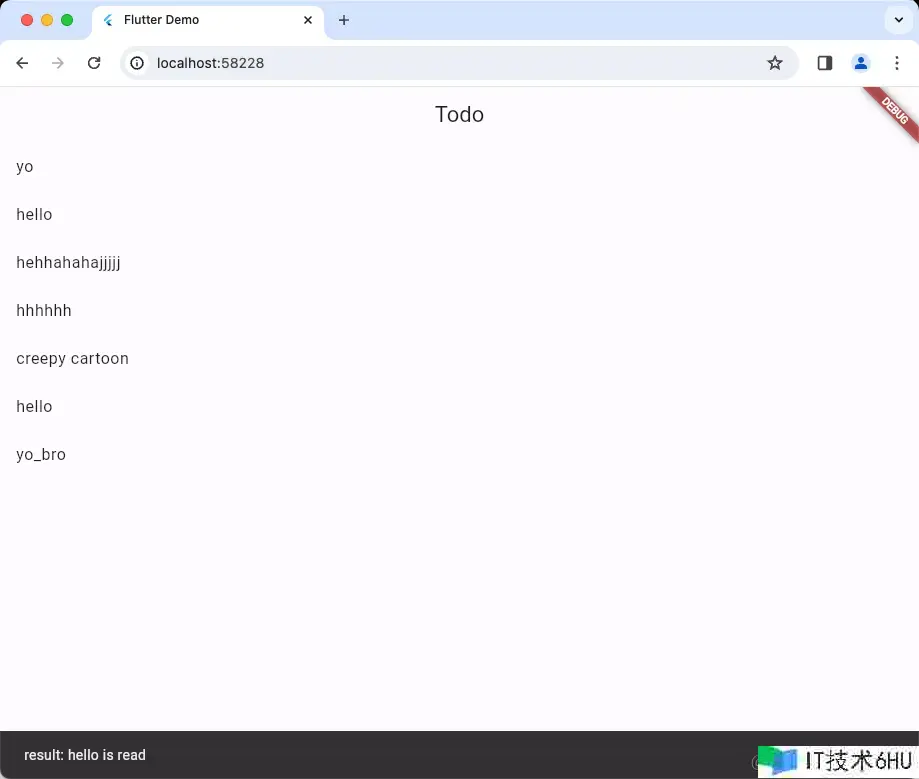Image resolution: width=919 pixels, height=779 pixels.
Task: Select the 'hhhhhh' todo item
Action: [459, 311]
